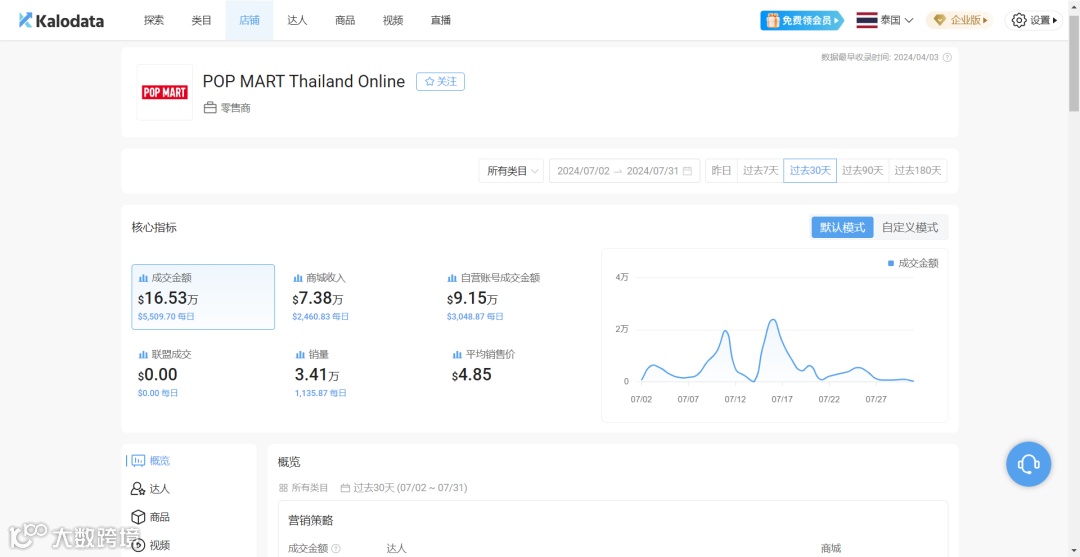Open the 商品 sidebar section
This screenshot has height=557, width=1080.
point(150,517)
